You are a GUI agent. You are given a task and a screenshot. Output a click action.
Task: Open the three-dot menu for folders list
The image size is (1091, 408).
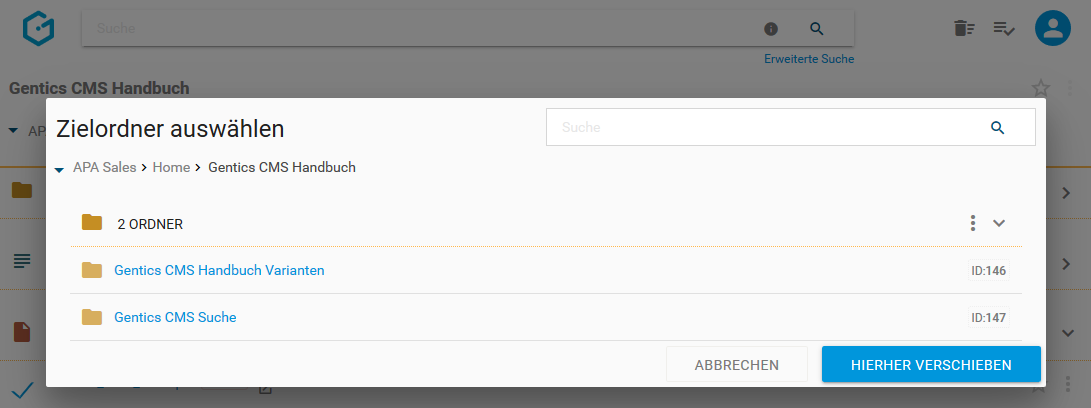click(x=972, y=223)
